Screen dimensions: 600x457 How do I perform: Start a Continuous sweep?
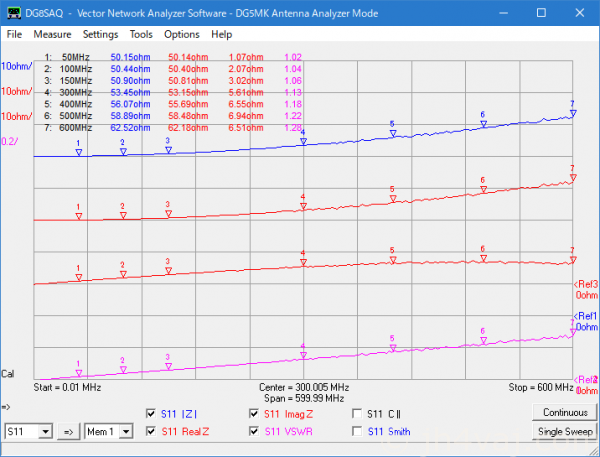[x=564, y=413]
